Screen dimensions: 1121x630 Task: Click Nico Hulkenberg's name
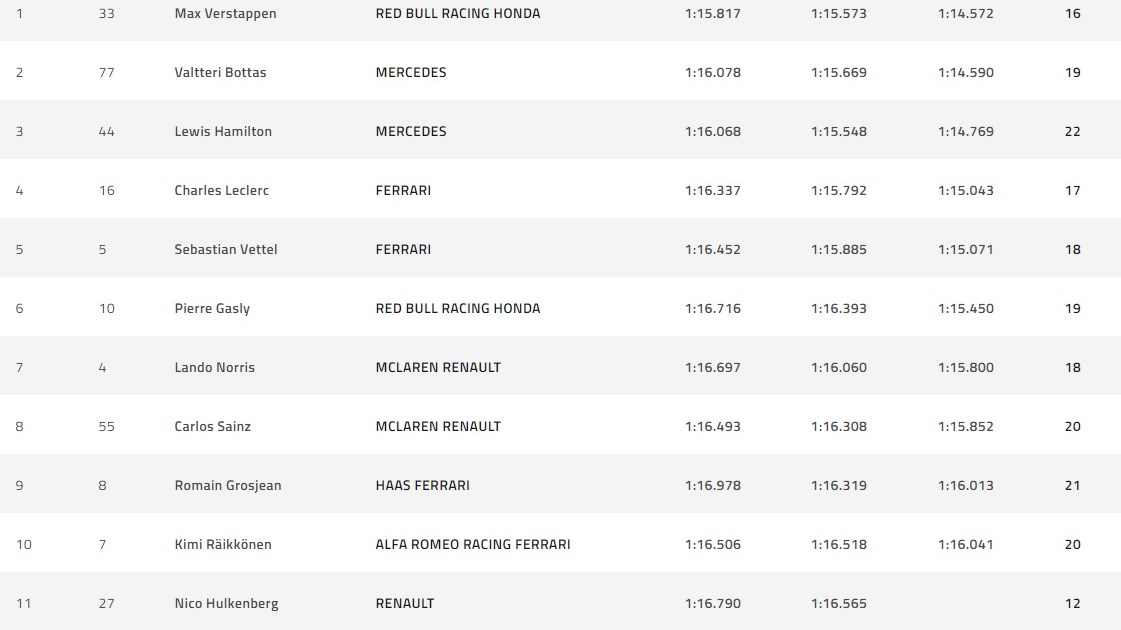(x=226, y=604)
